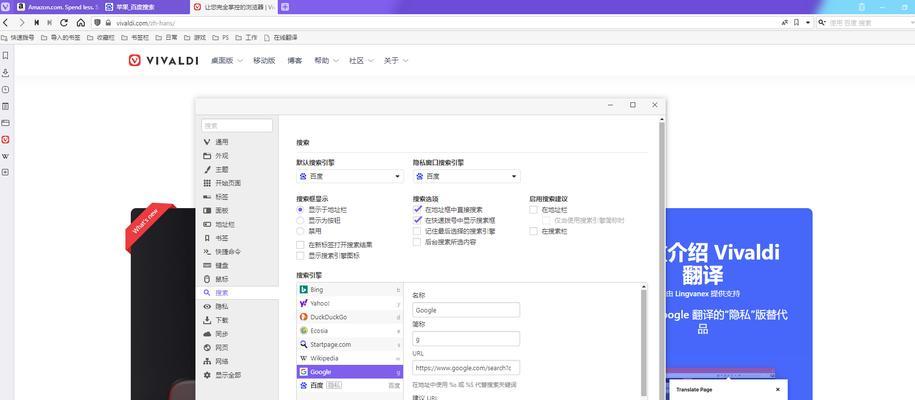The width and height of the screenshot is (915, 400).
Task: Check 记住最后选择的搜索引擎
Action: [x=417, y=231]
